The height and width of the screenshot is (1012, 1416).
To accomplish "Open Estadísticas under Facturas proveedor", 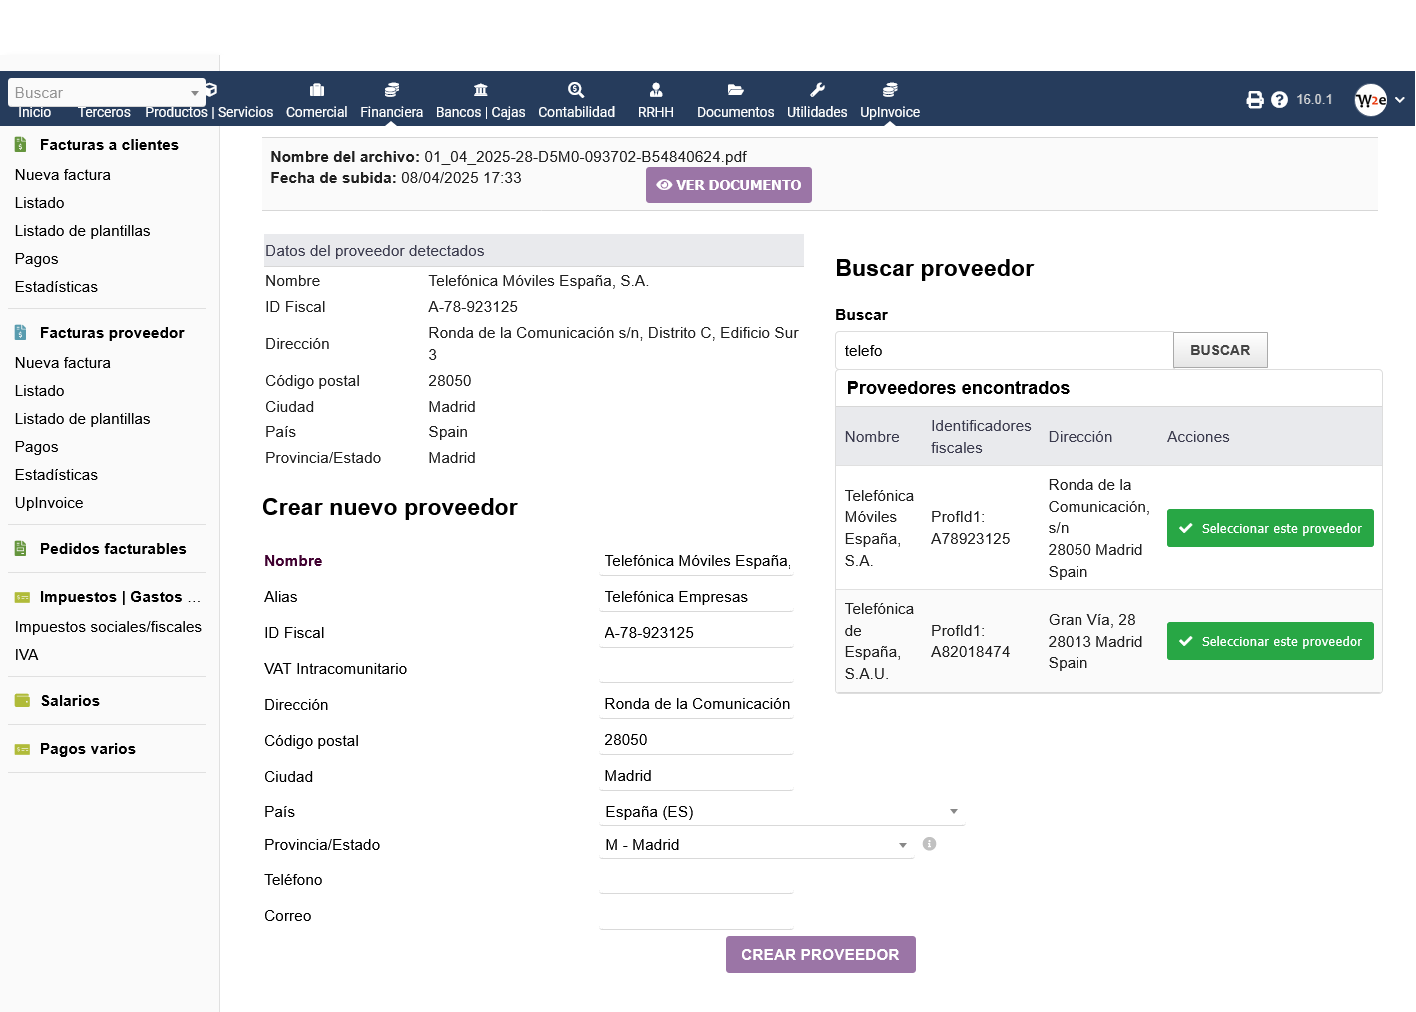I will [57, 474].
